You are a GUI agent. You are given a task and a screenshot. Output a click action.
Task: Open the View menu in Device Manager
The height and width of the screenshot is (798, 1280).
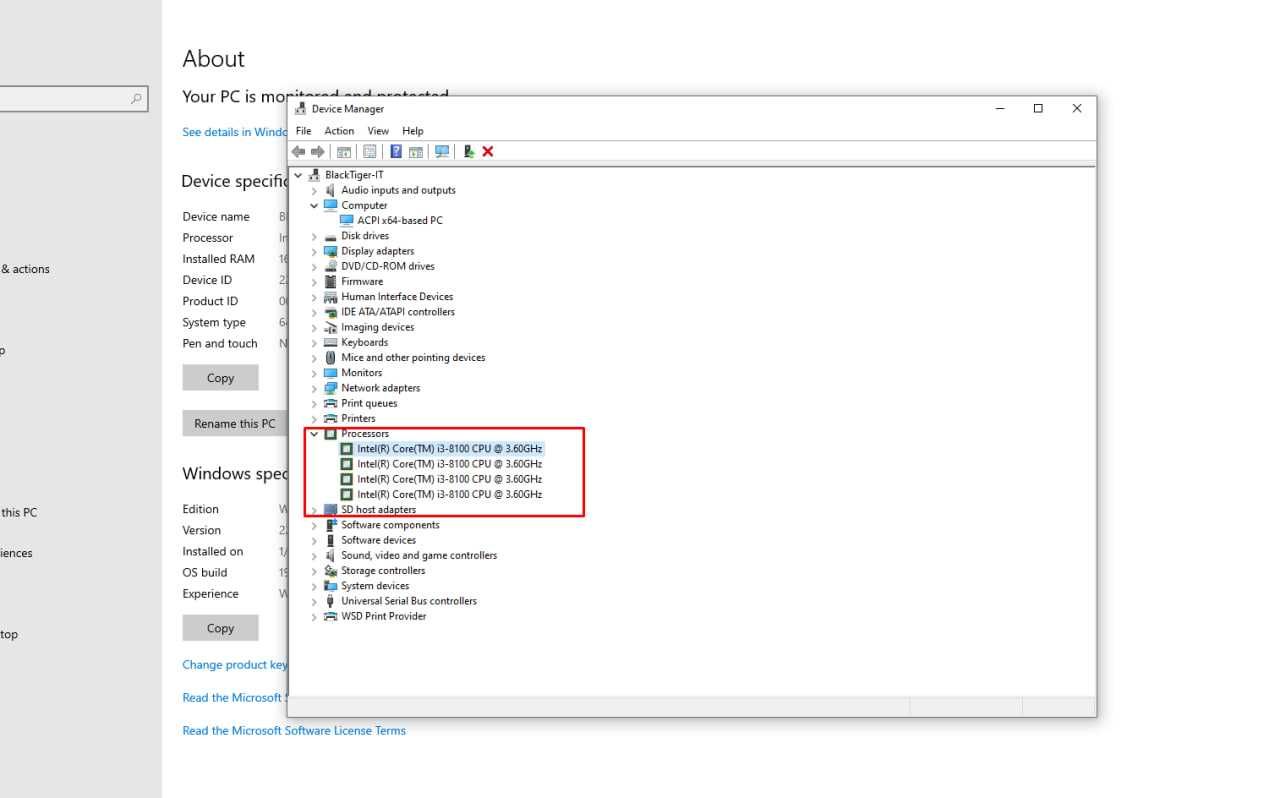pyautogui.click(x=378, y=131)
